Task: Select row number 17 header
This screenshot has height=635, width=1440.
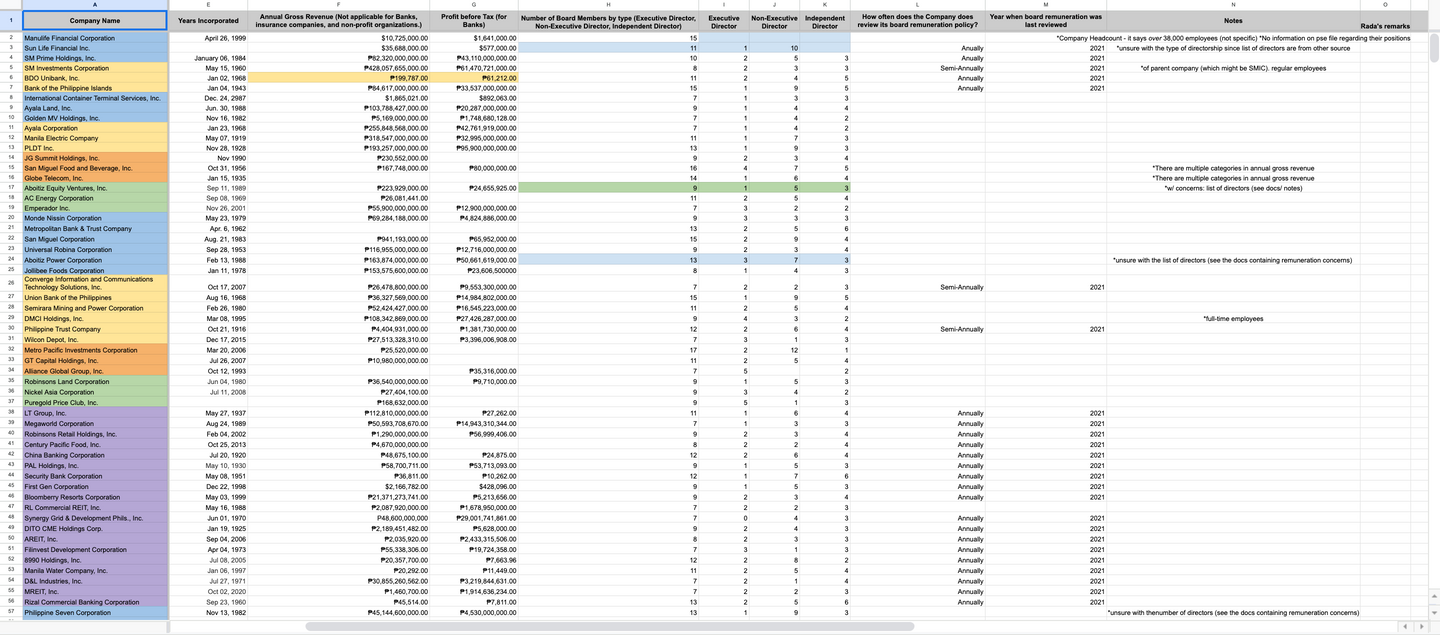Action: [10, 188]
